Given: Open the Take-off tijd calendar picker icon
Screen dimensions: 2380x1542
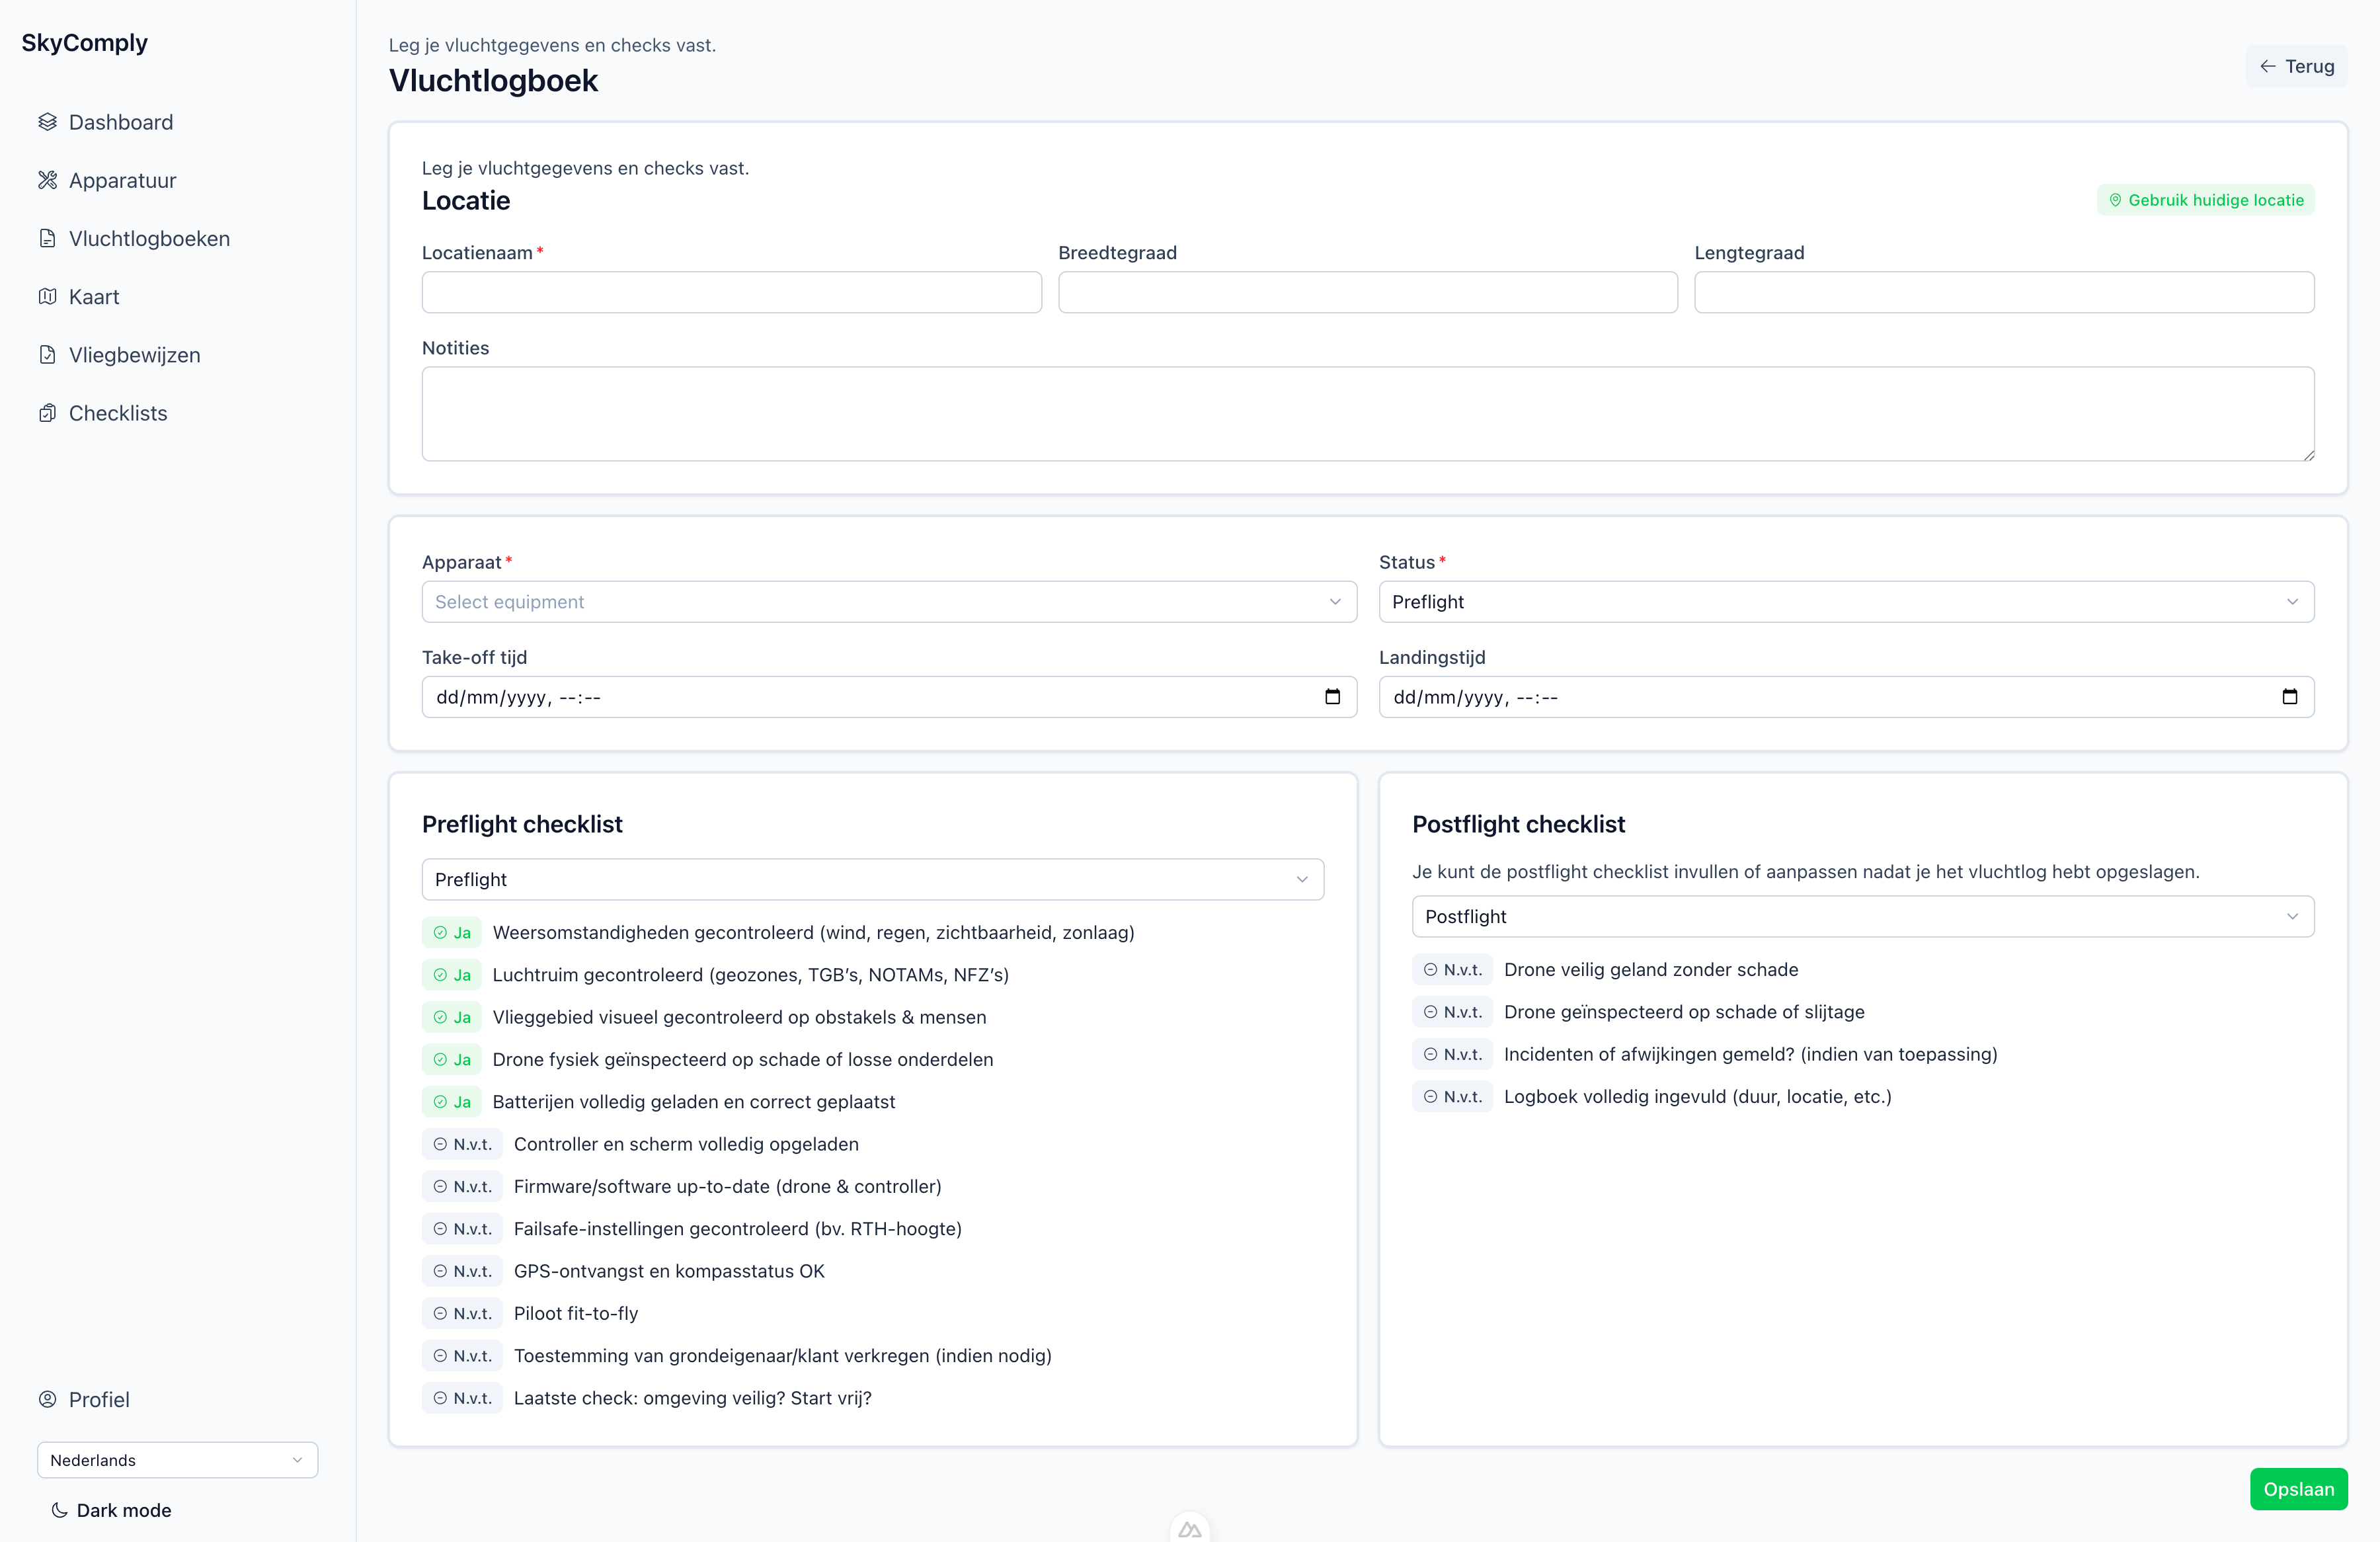Looking at the screenshot, I should pos(1332,697).
